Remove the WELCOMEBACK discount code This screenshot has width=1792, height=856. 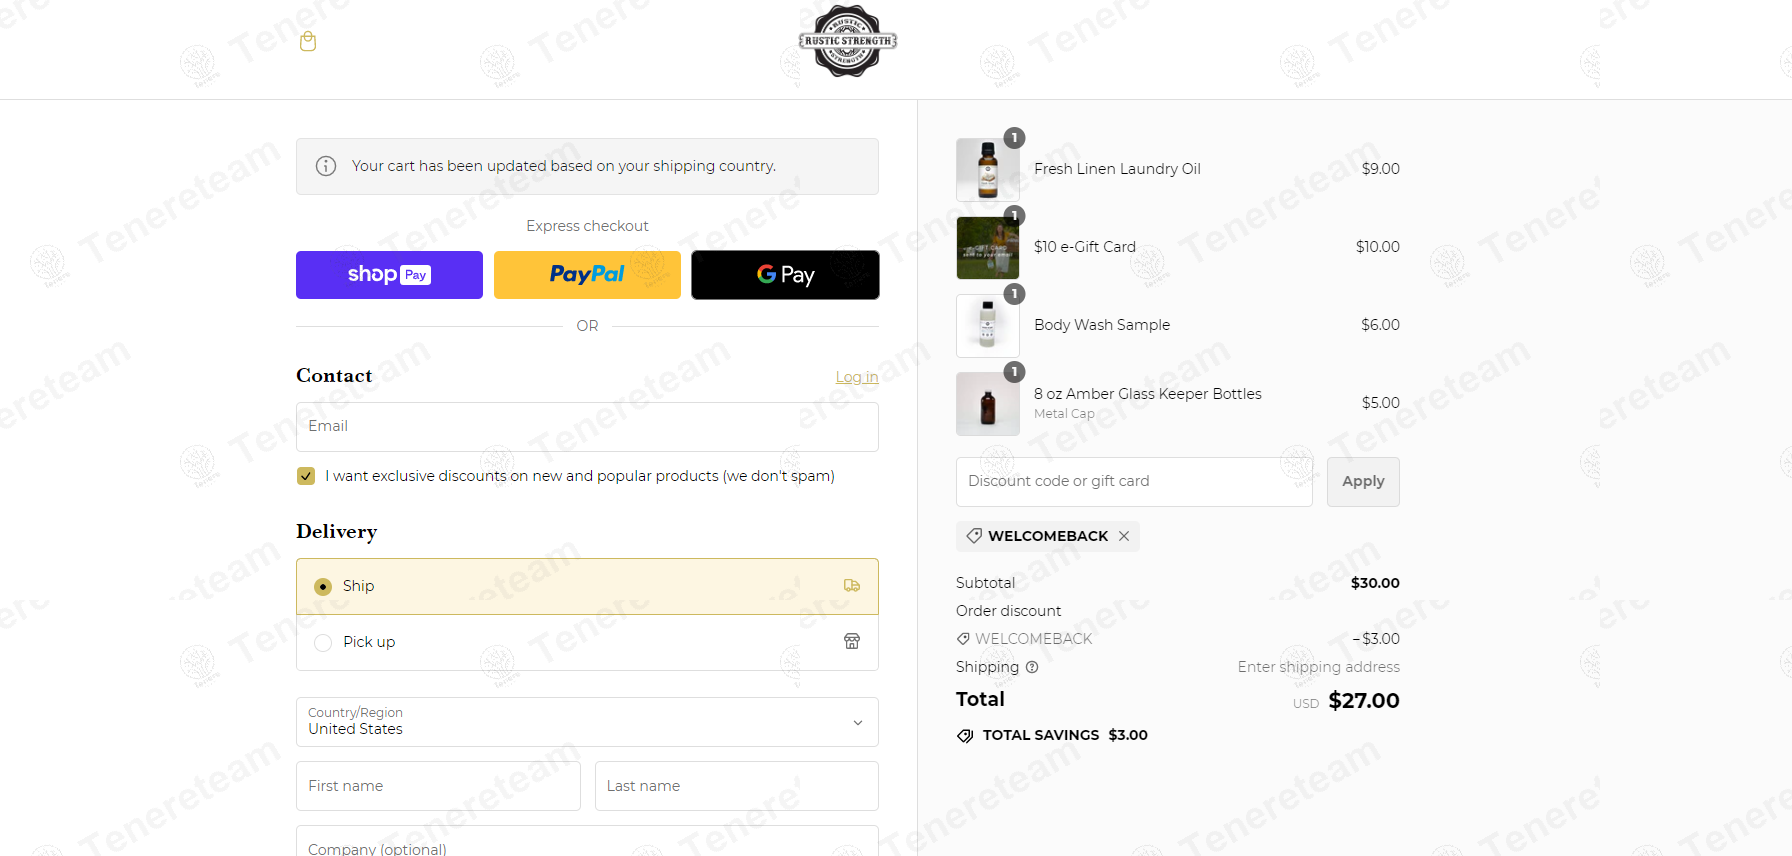click(x=1124, y=536)
